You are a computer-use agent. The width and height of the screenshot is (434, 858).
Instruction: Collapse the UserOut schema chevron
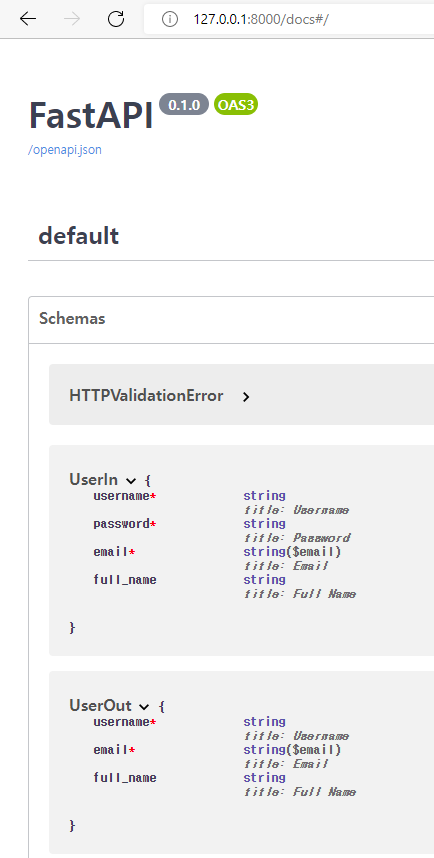(144, 706)
